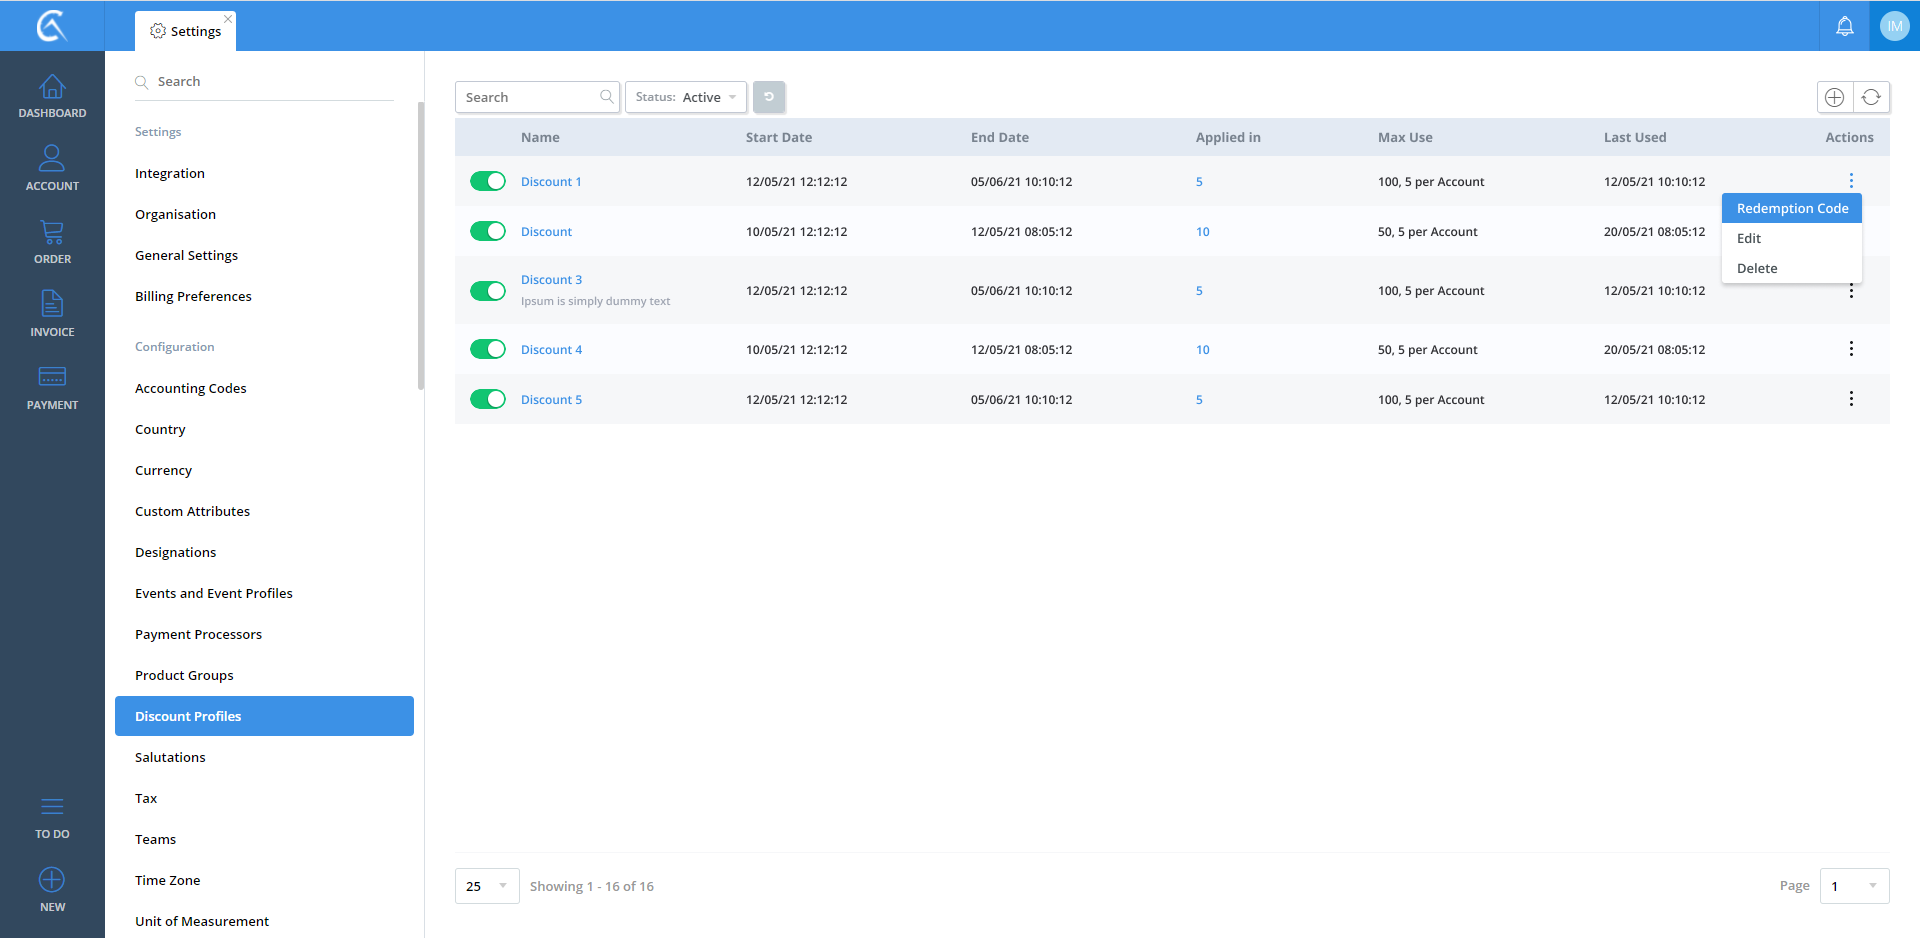The image size is (1920, 938).
Task: Choose Redemption Code from the context menu
Action: tap(1791, 208)
